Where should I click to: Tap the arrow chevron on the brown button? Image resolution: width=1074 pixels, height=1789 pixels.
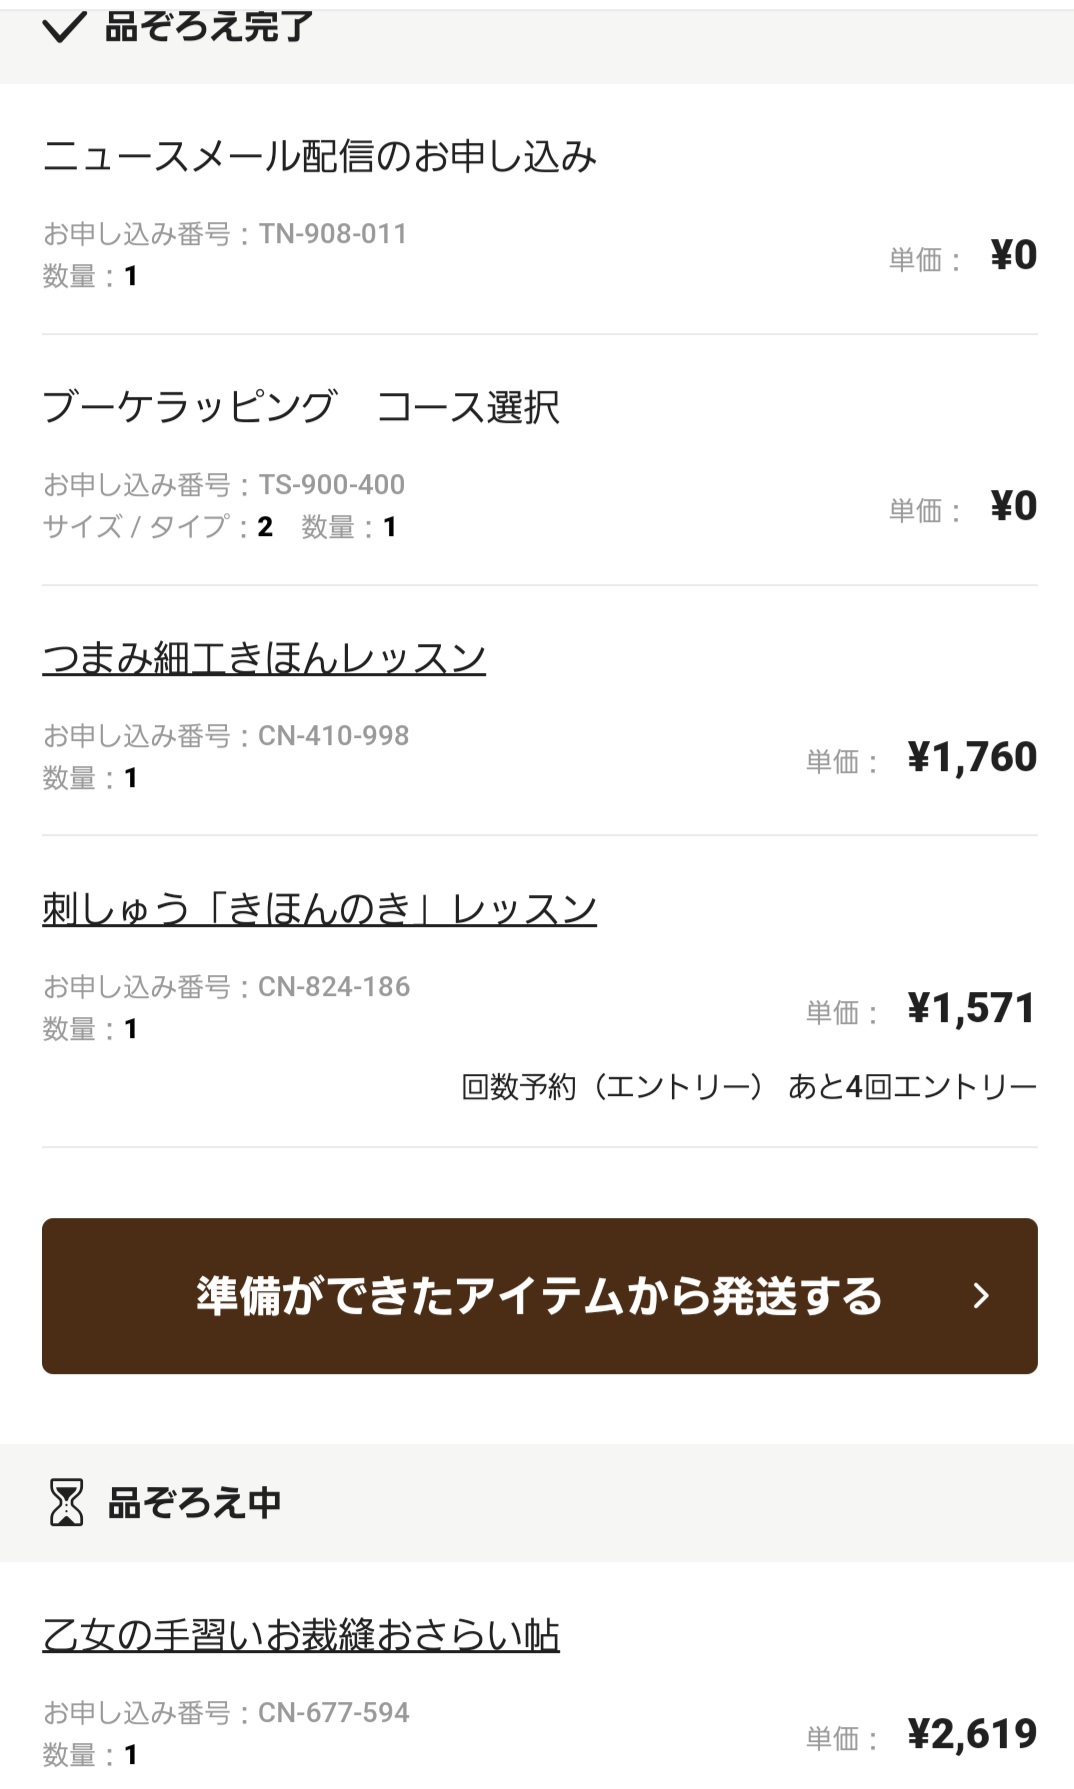[981, 1296]
